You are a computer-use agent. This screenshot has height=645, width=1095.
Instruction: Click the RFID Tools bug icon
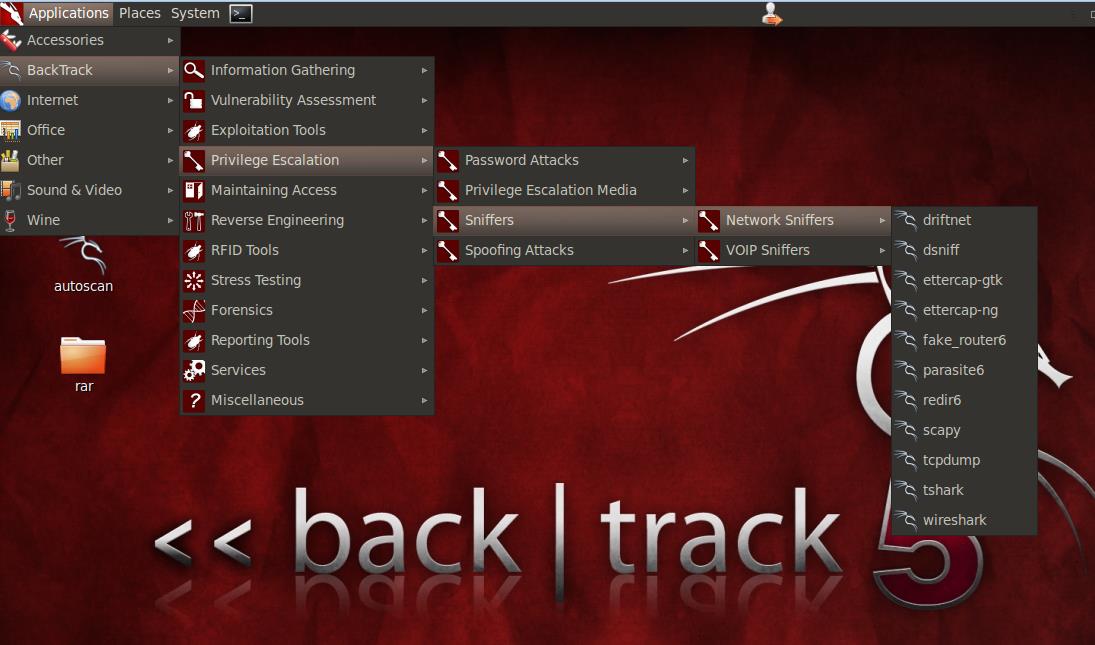click(193, 251)
